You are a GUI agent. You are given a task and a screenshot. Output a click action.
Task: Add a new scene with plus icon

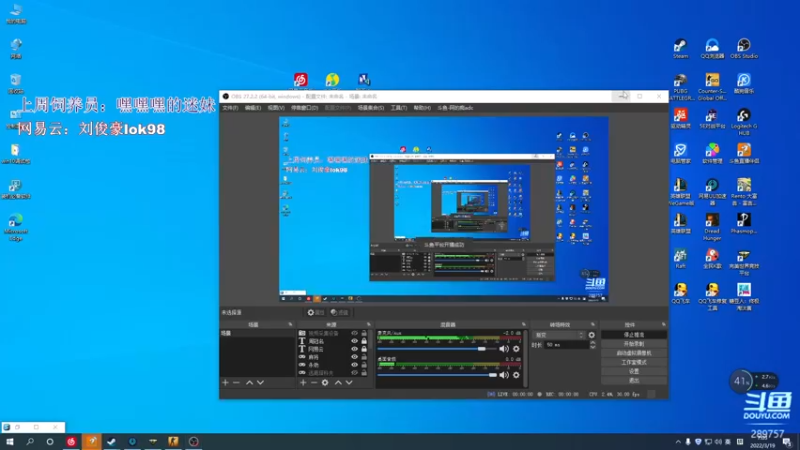(x=226, y=382)
